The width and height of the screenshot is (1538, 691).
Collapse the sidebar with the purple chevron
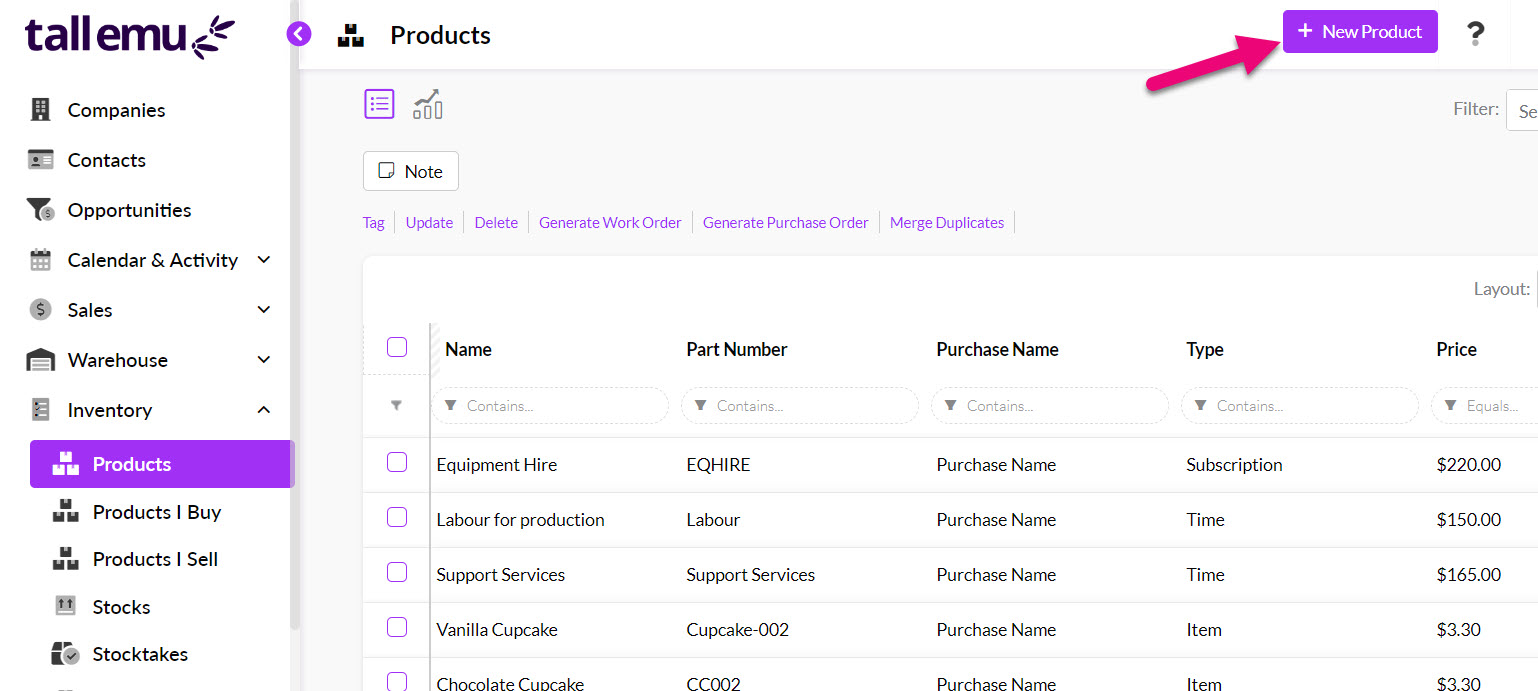(x=298, y=34)
